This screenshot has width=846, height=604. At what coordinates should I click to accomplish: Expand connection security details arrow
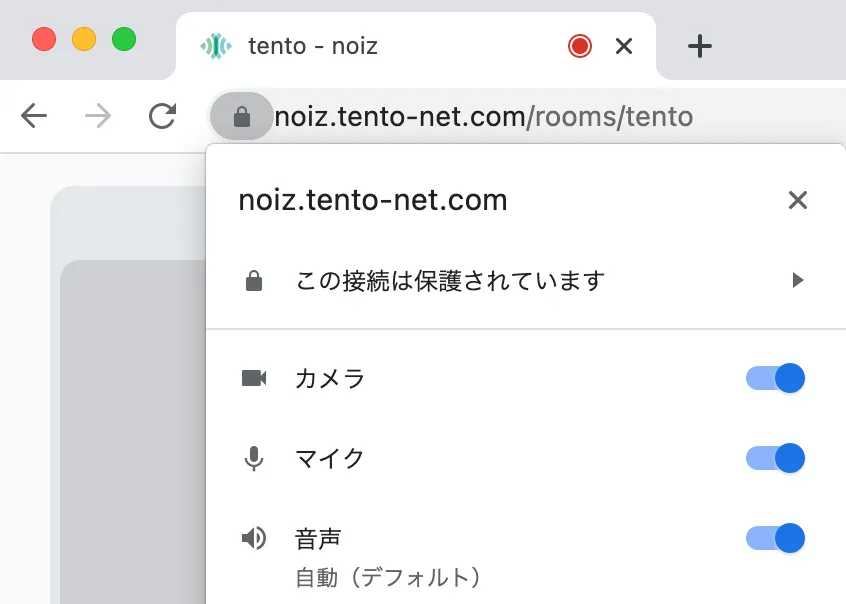(x=798, y=281)
